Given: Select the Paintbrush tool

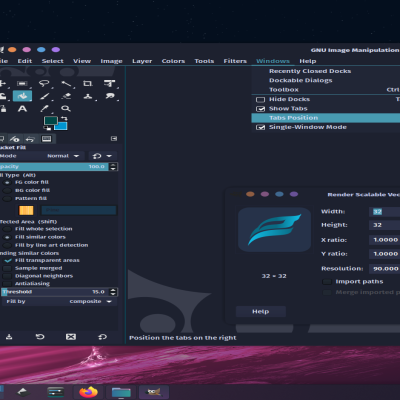Looking at the screenshot, I should pyautogui.click(x=44, y=96).
